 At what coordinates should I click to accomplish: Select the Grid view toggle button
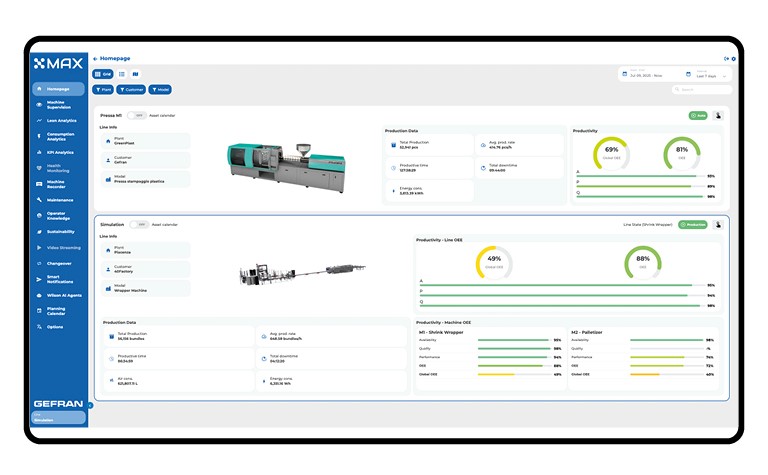[104, 74]
